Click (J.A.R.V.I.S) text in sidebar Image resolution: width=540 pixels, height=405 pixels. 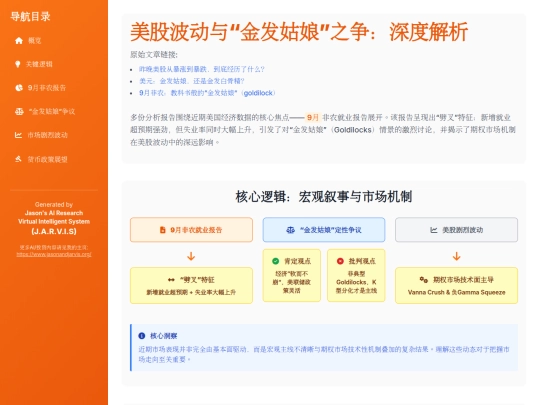pyautogui.click(x=54, y=231)
